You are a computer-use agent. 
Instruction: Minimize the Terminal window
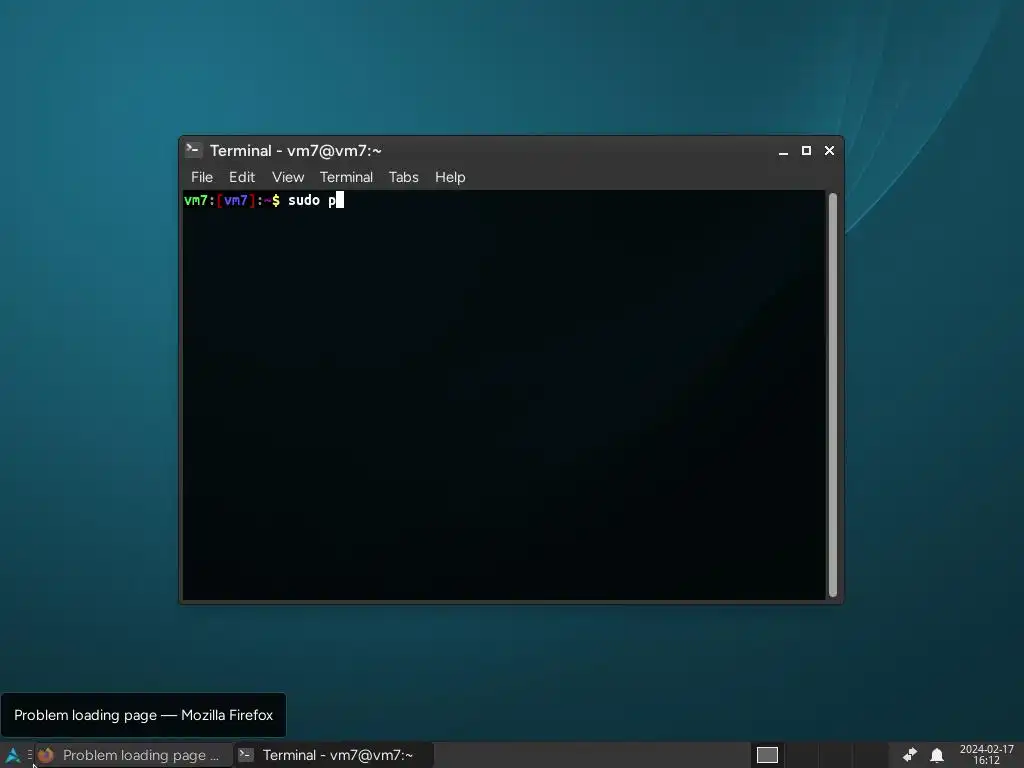pyautogui.click(x=783, y=151)
